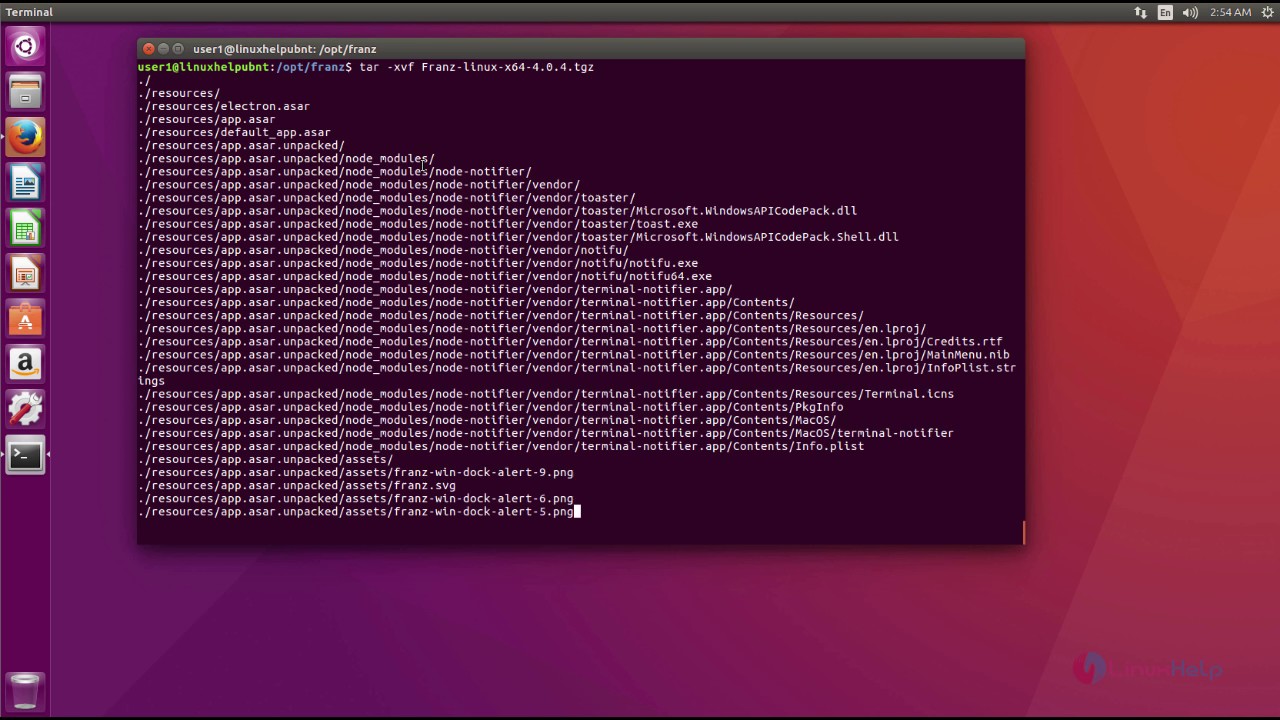Image resolution: width=1280 pixels, height=720 pixels.
Task: Minimize the terminal window
Action: [164, 49]
